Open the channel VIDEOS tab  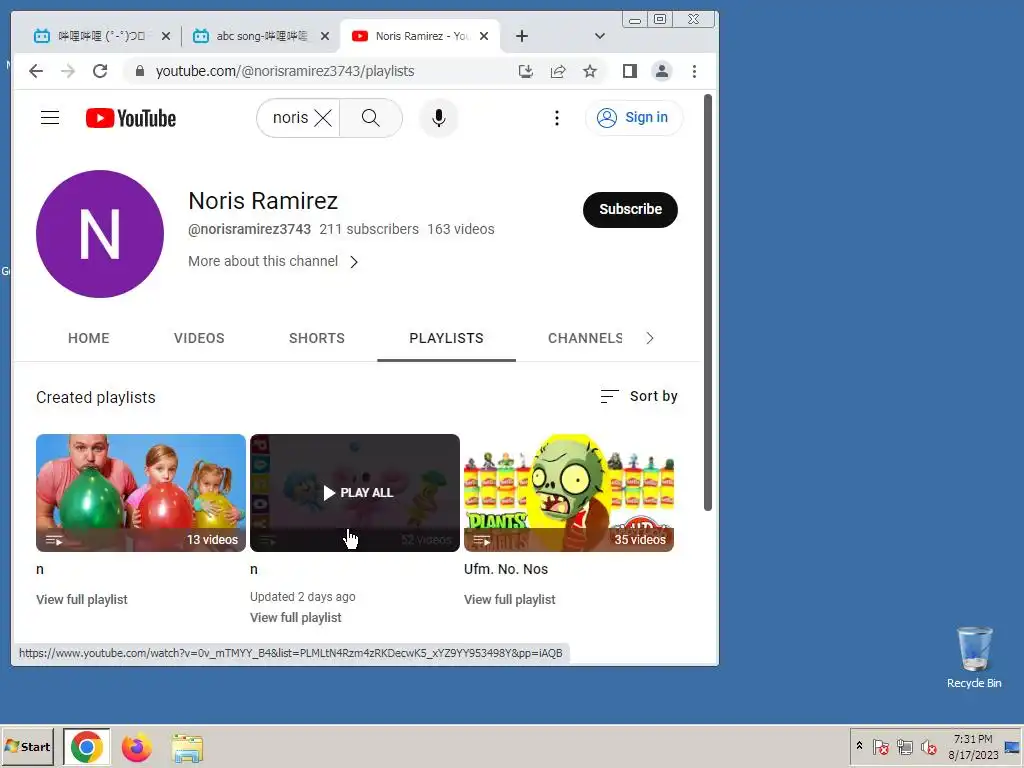(199, 338)
